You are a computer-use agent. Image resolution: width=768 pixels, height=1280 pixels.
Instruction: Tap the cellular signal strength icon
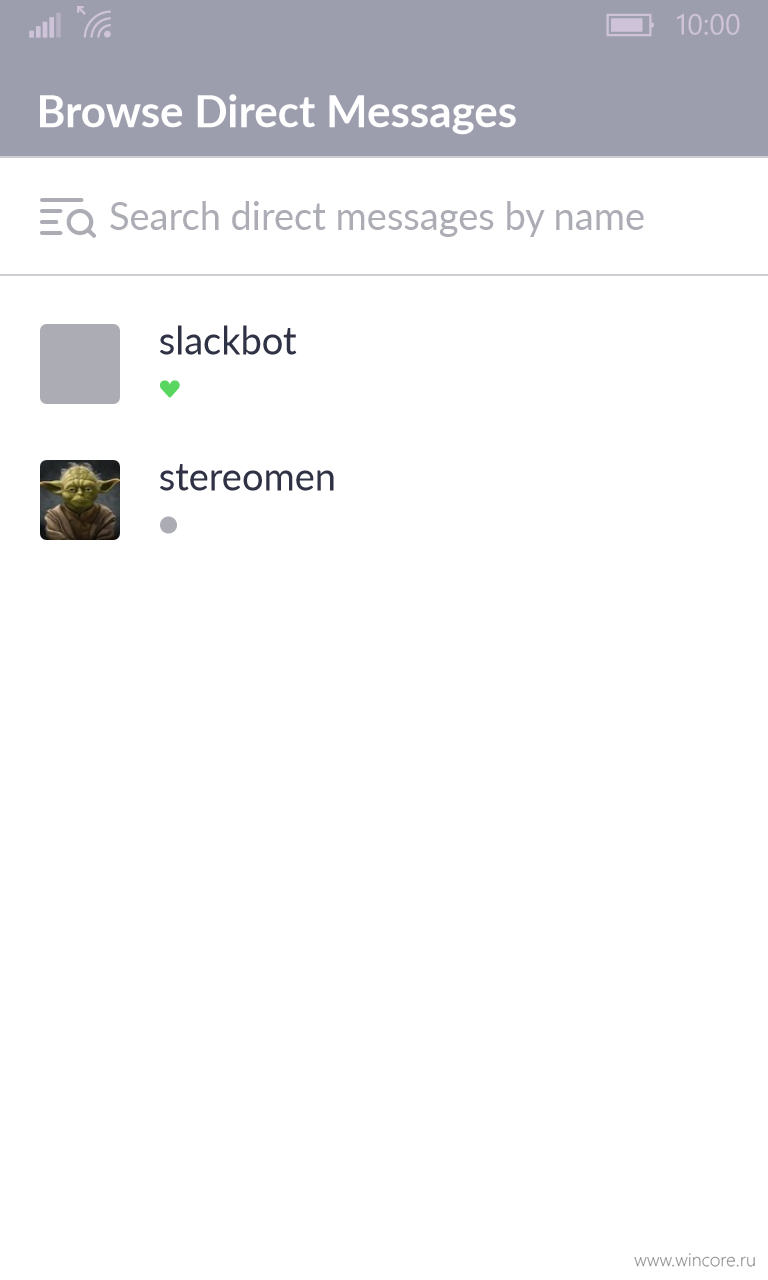[45, 26]
